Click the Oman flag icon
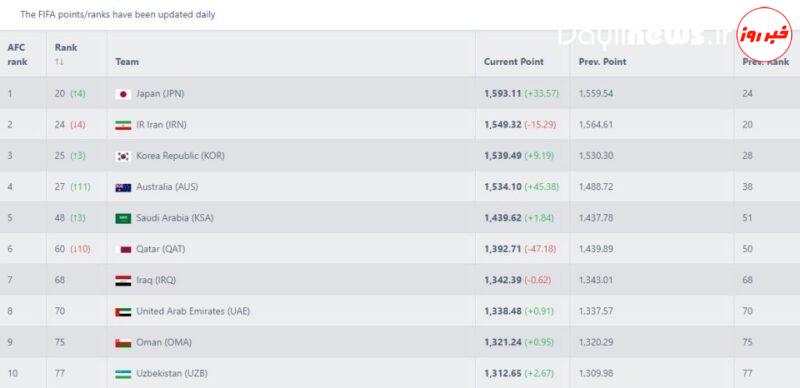Image resolution: width=800 pixels, height=388 pixels. click(123, 343)
